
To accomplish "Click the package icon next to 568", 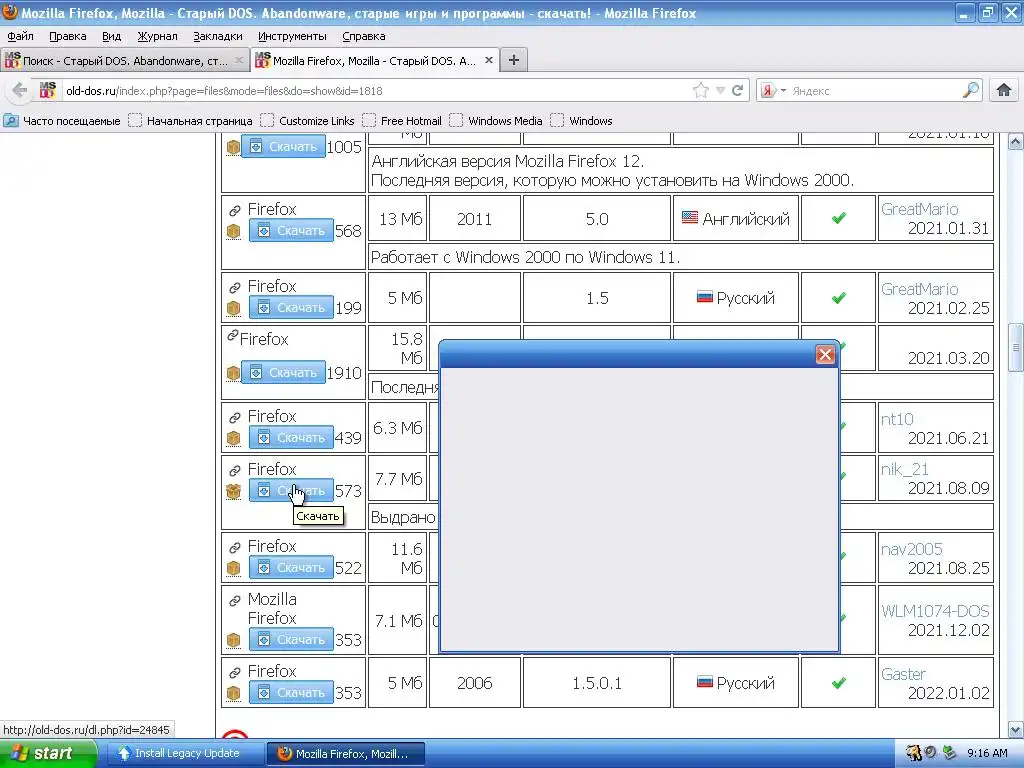I will tap(233, 231).
